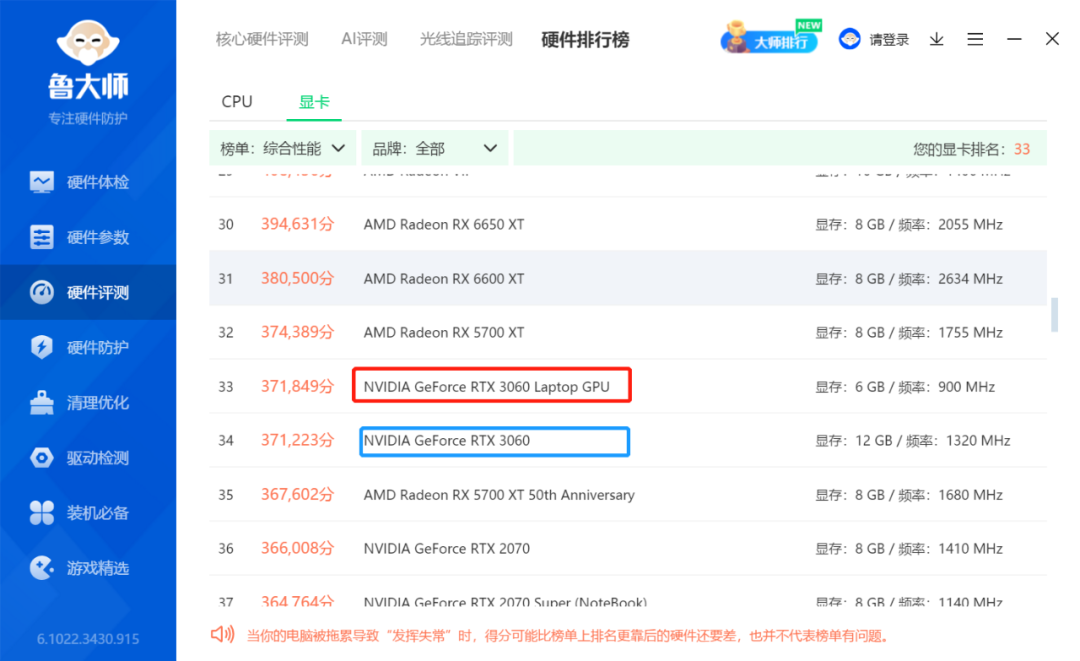Click RX 5700 XT 50th Anniversary row
Screen dimensions: 1080x661
click(x=628, y=494)
